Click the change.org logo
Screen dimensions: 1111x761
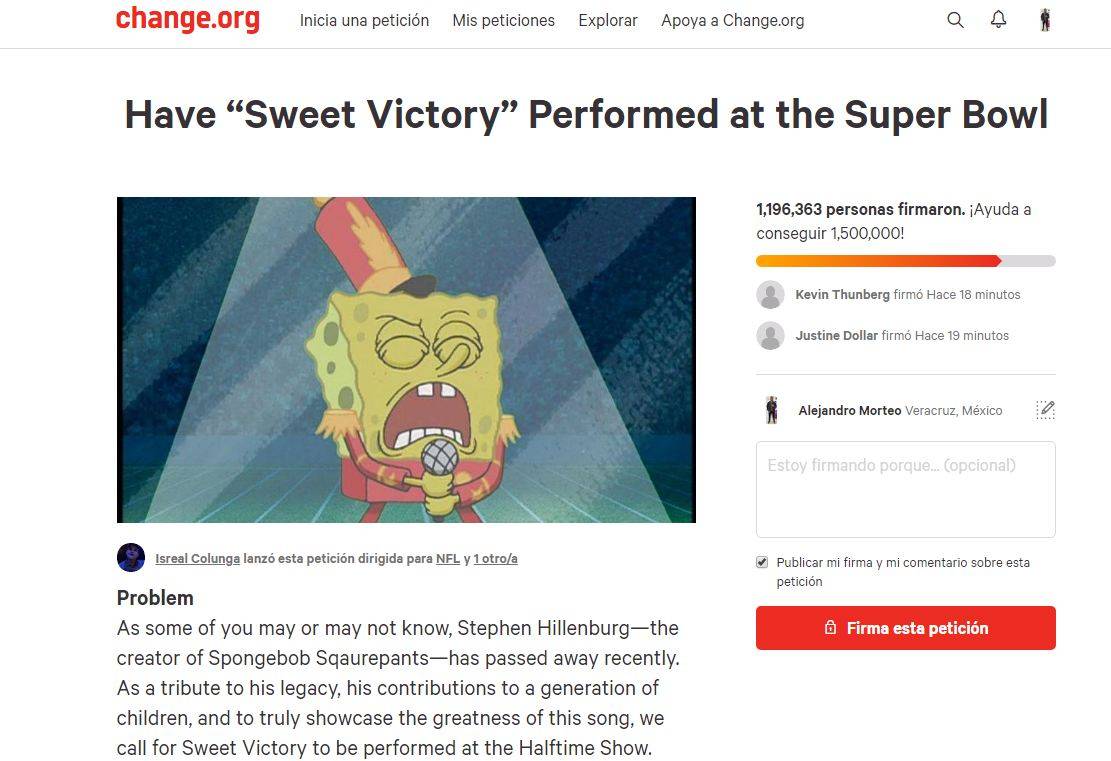(x=187, y=19)
